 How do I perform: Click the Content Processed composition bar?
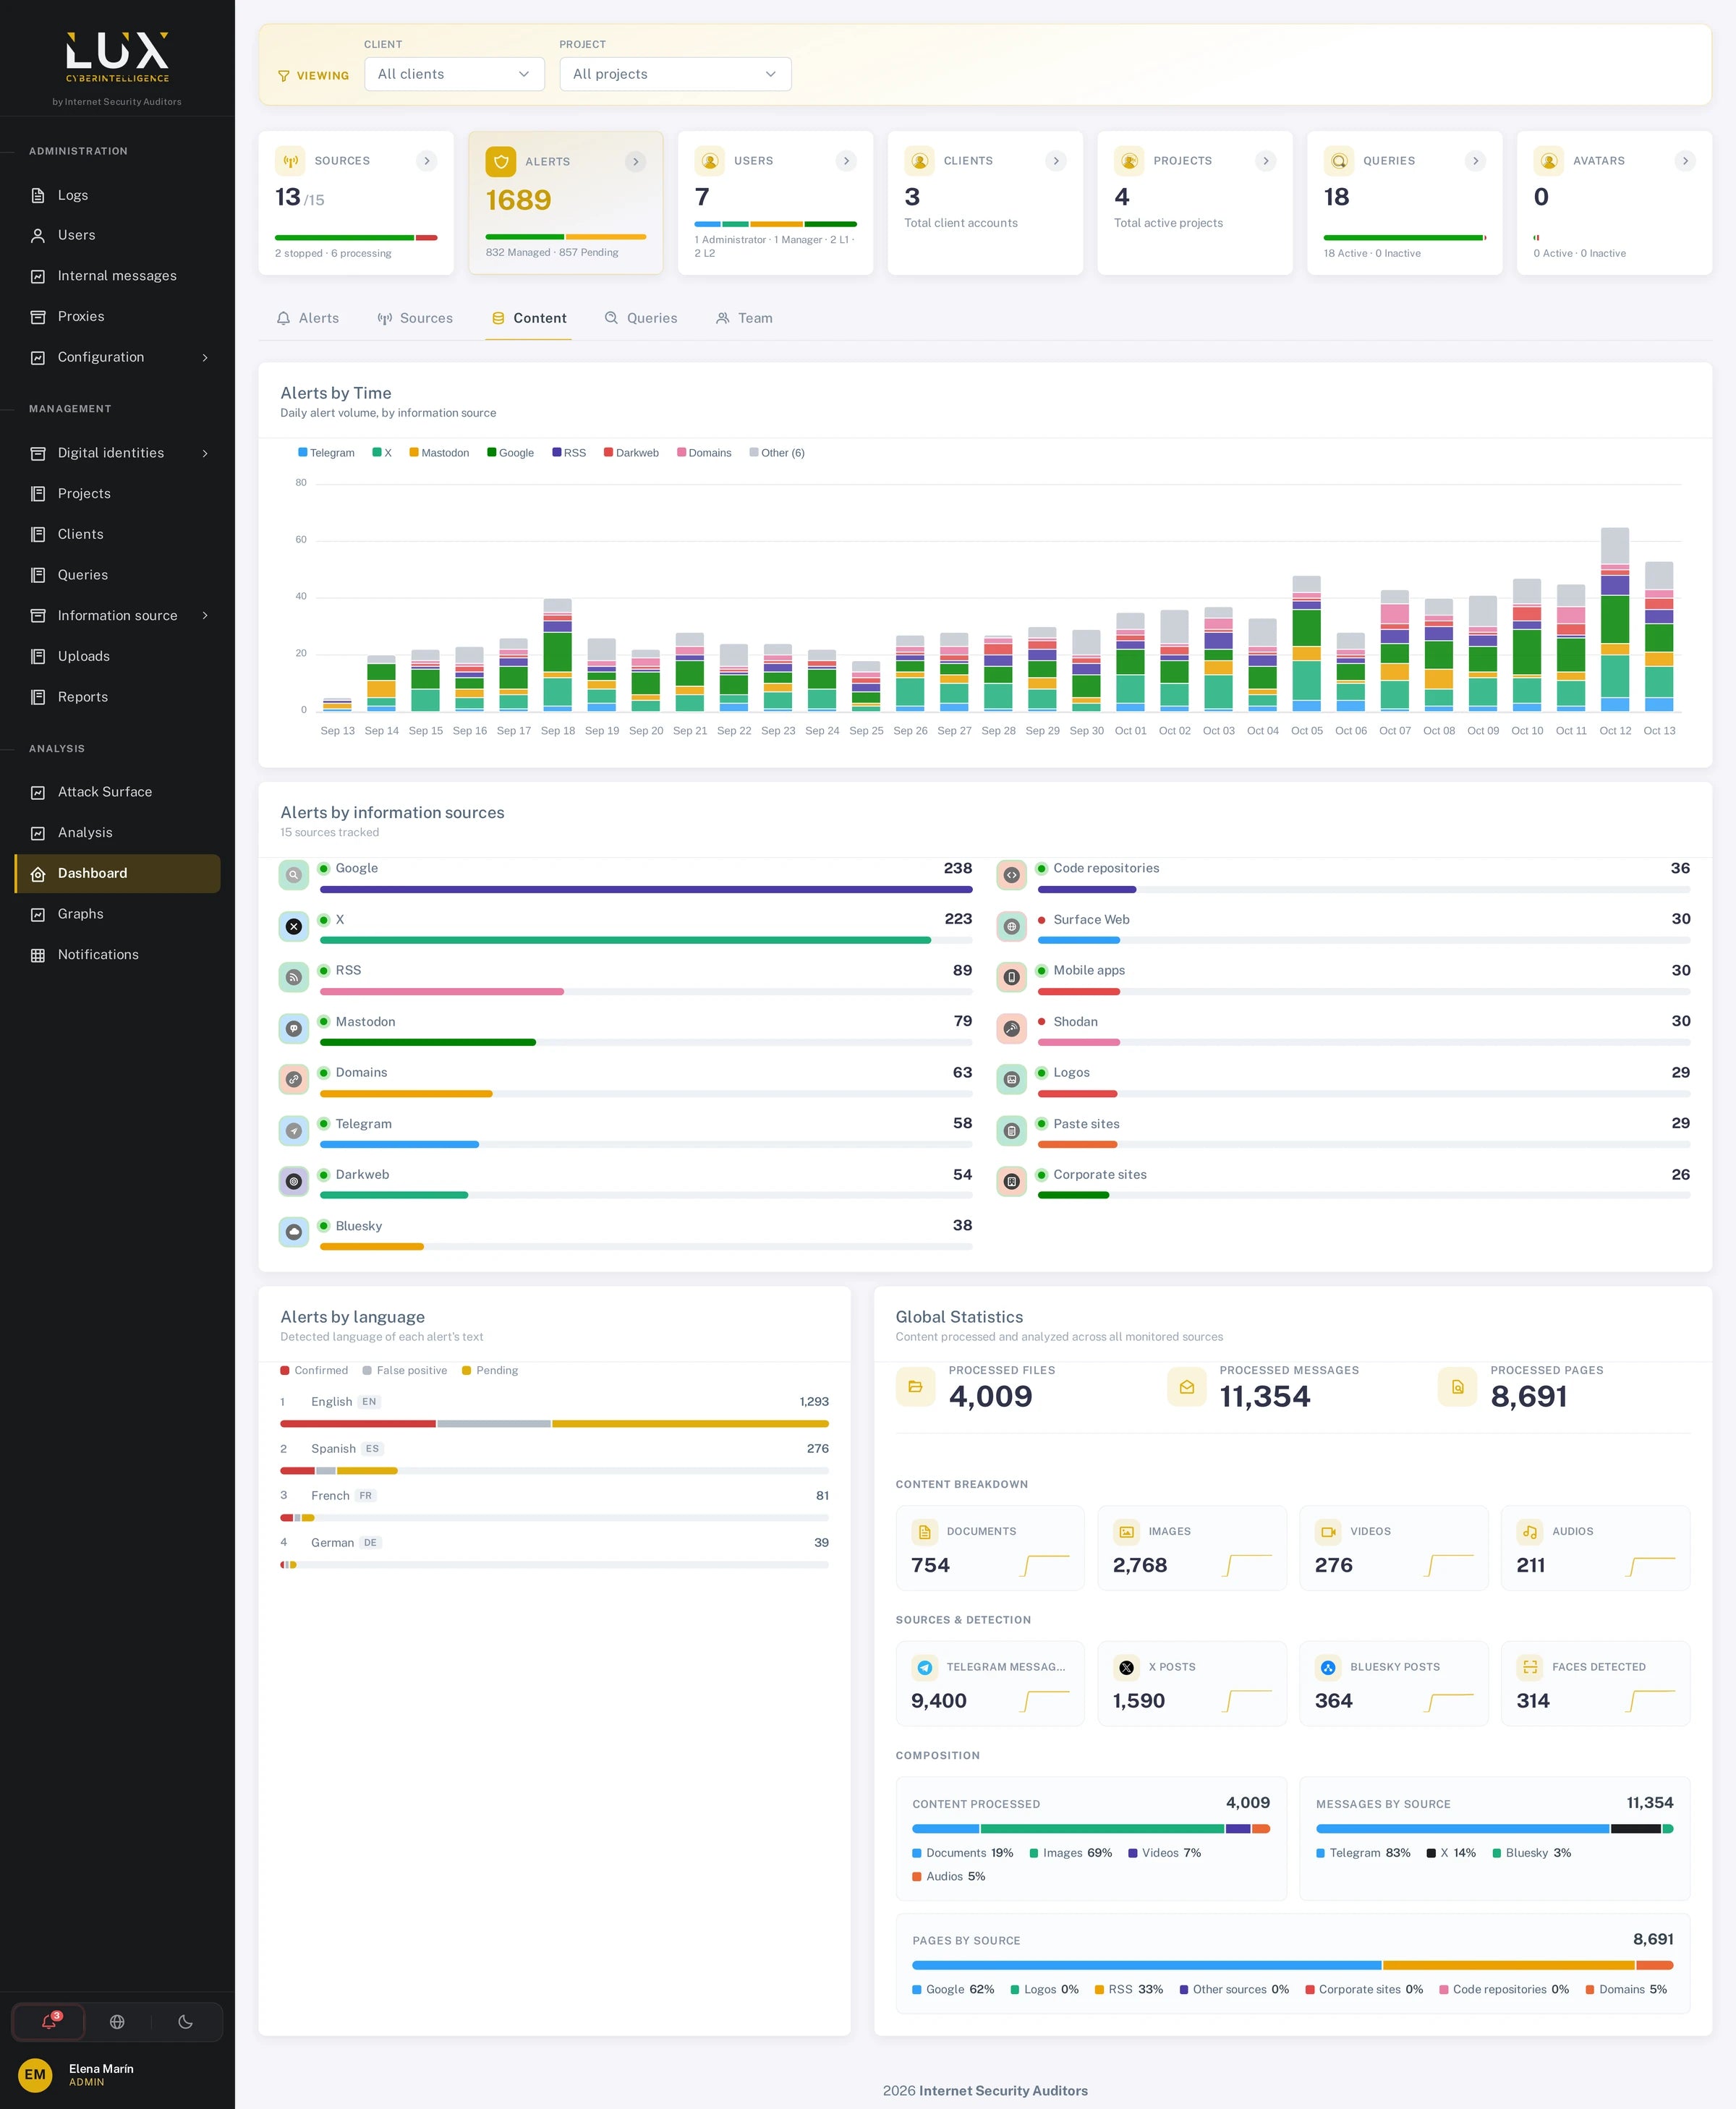(1091, 1829)
